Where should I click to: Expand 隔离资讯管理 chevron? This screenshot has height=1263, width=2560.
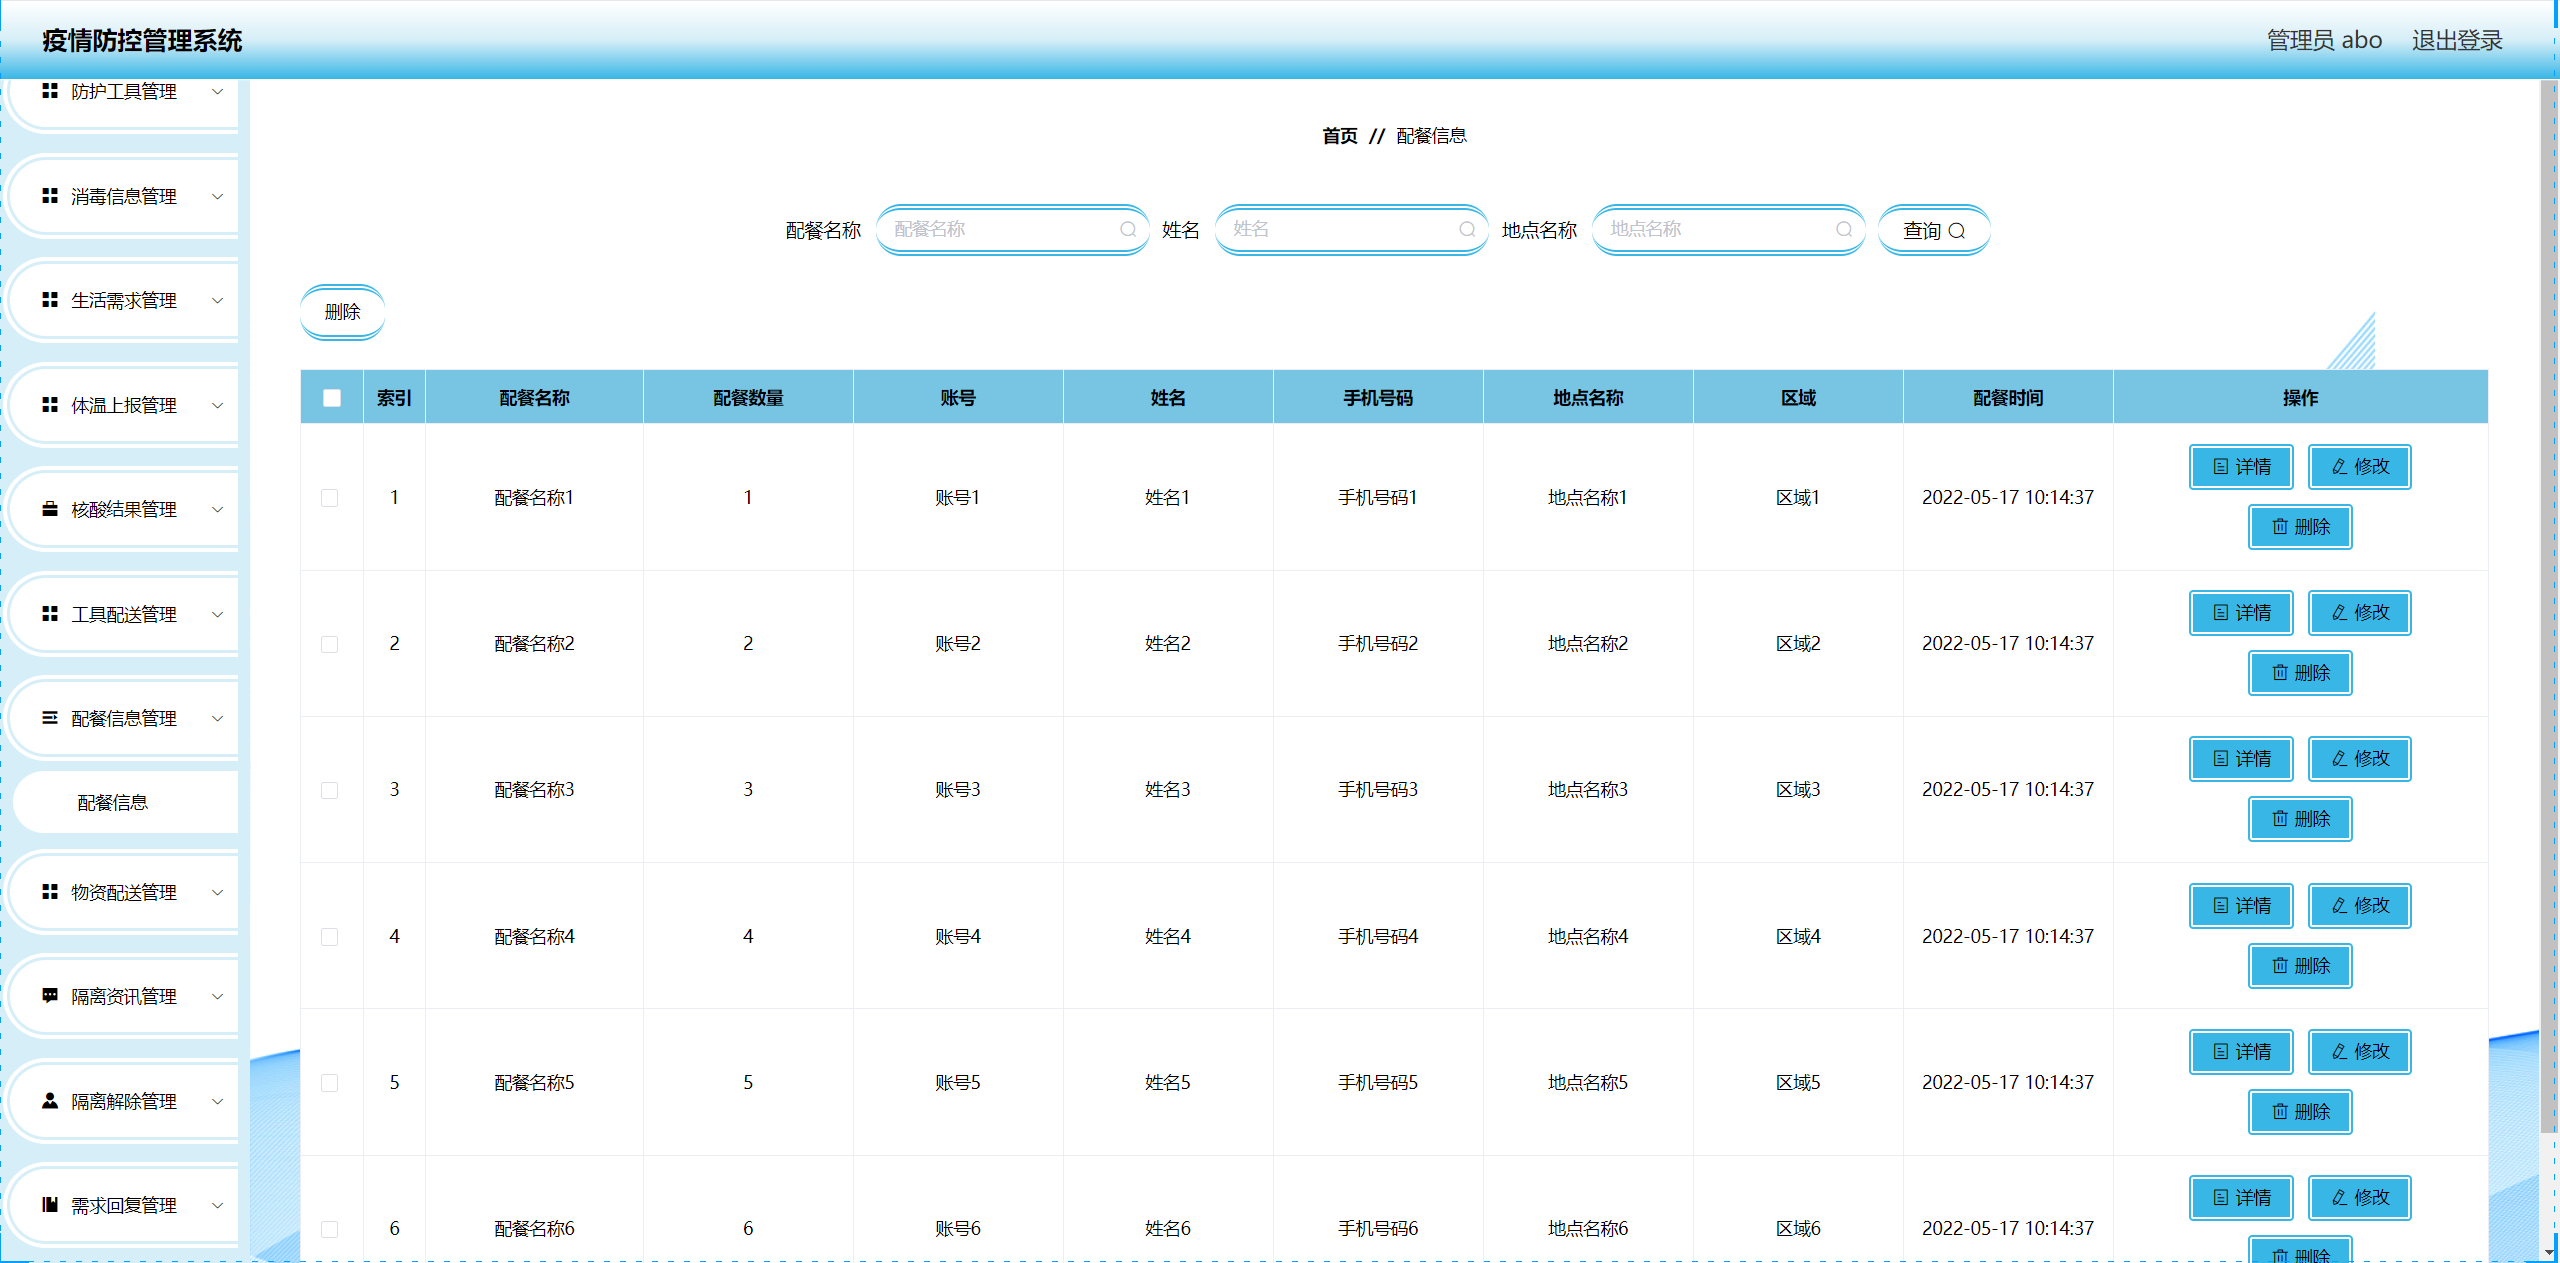[x=217, y=996]
